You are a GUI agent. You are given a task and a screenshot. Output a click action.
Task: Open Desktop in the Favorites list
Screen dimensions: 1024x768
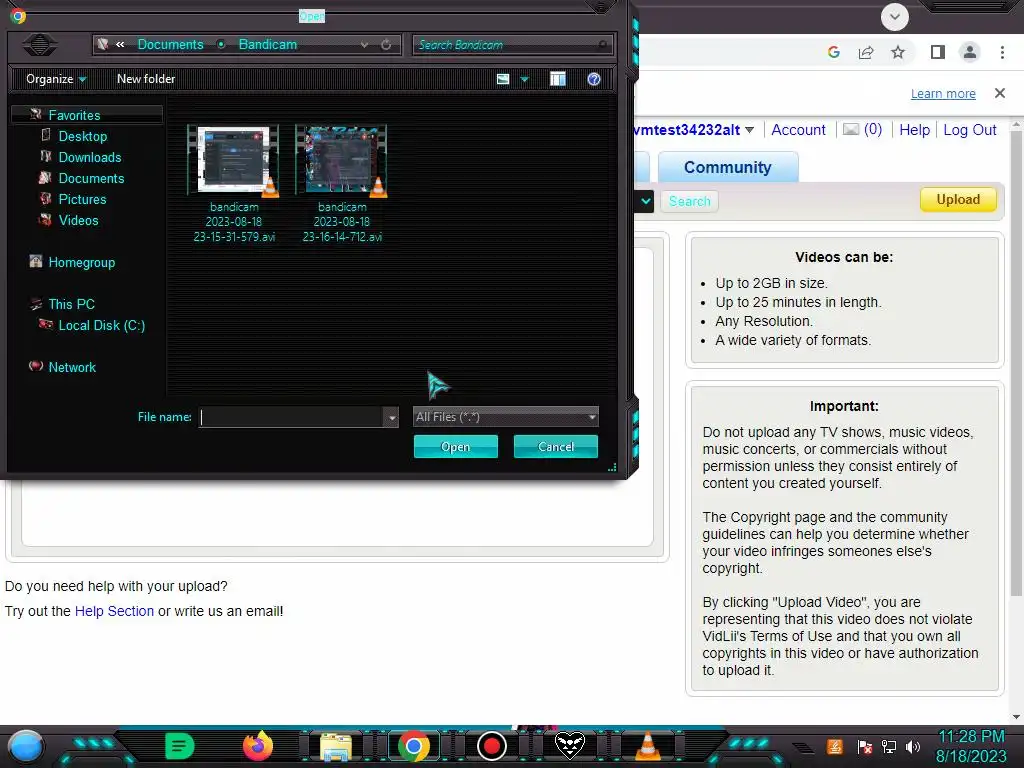tap(82, 136)
